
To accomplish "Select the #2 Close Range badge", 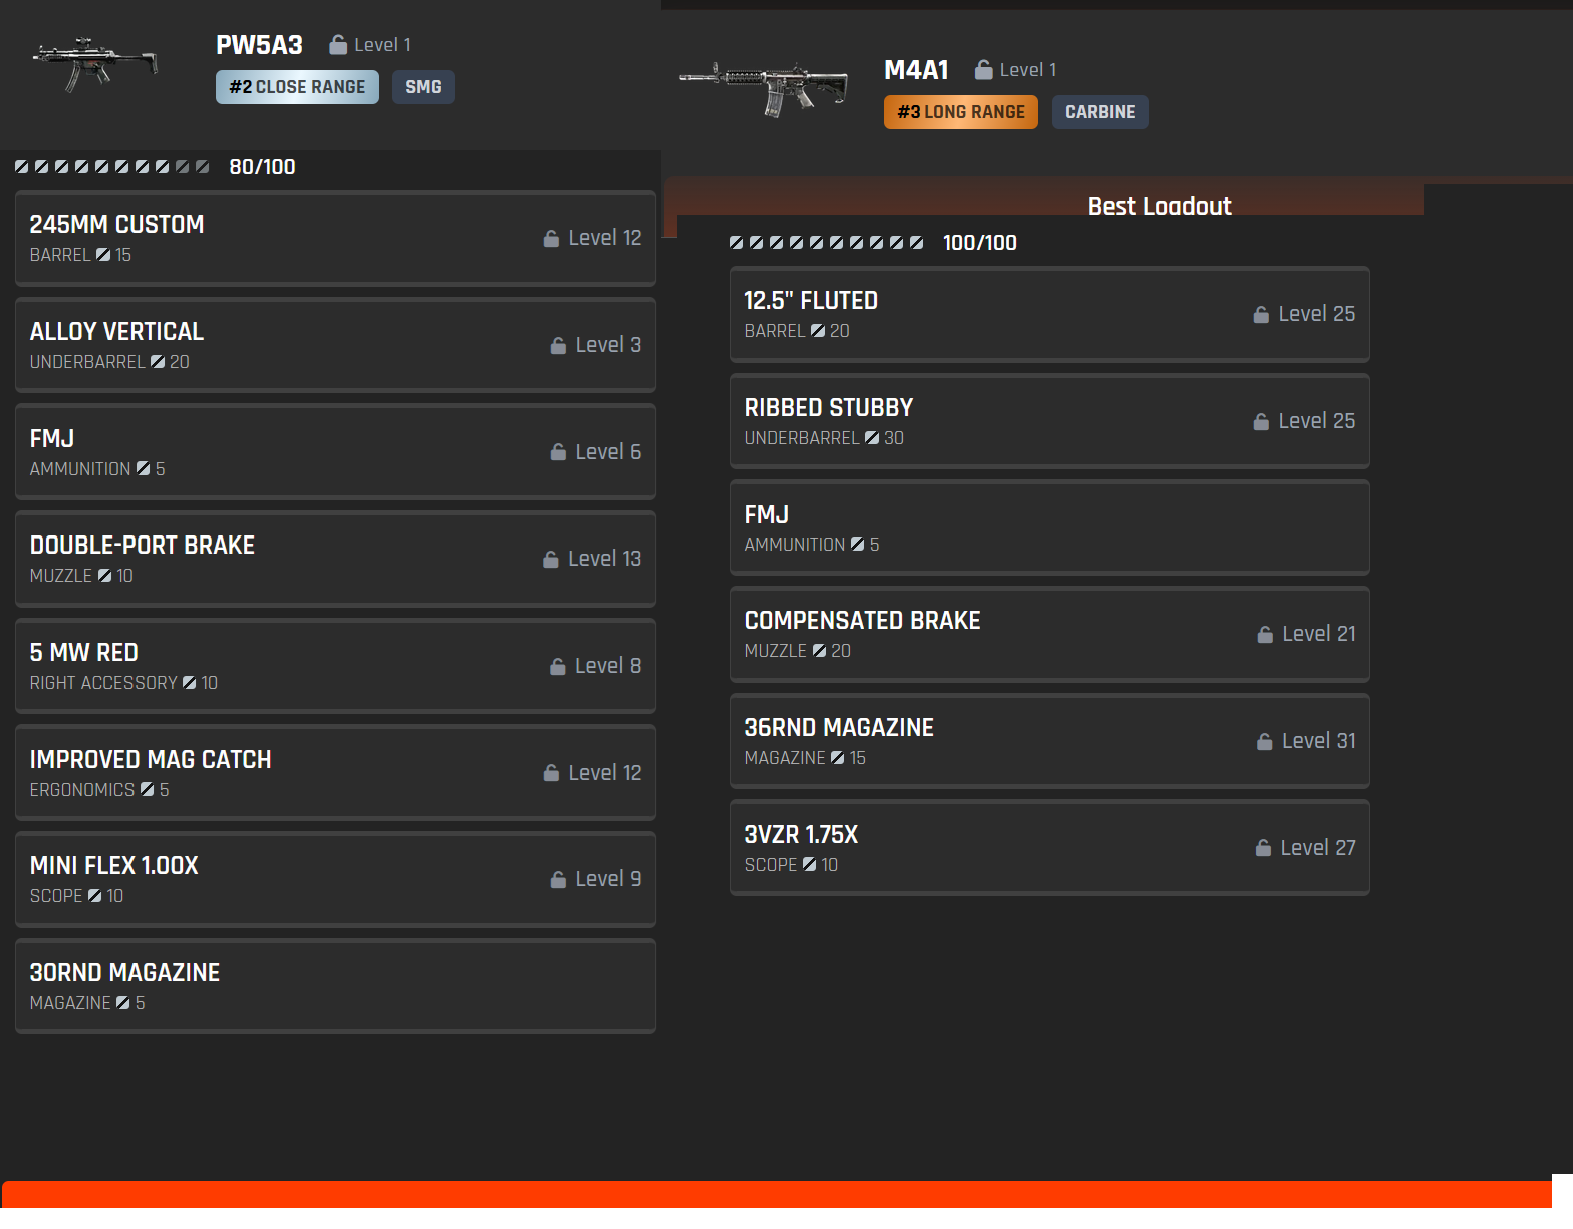I will click(297, 87).
